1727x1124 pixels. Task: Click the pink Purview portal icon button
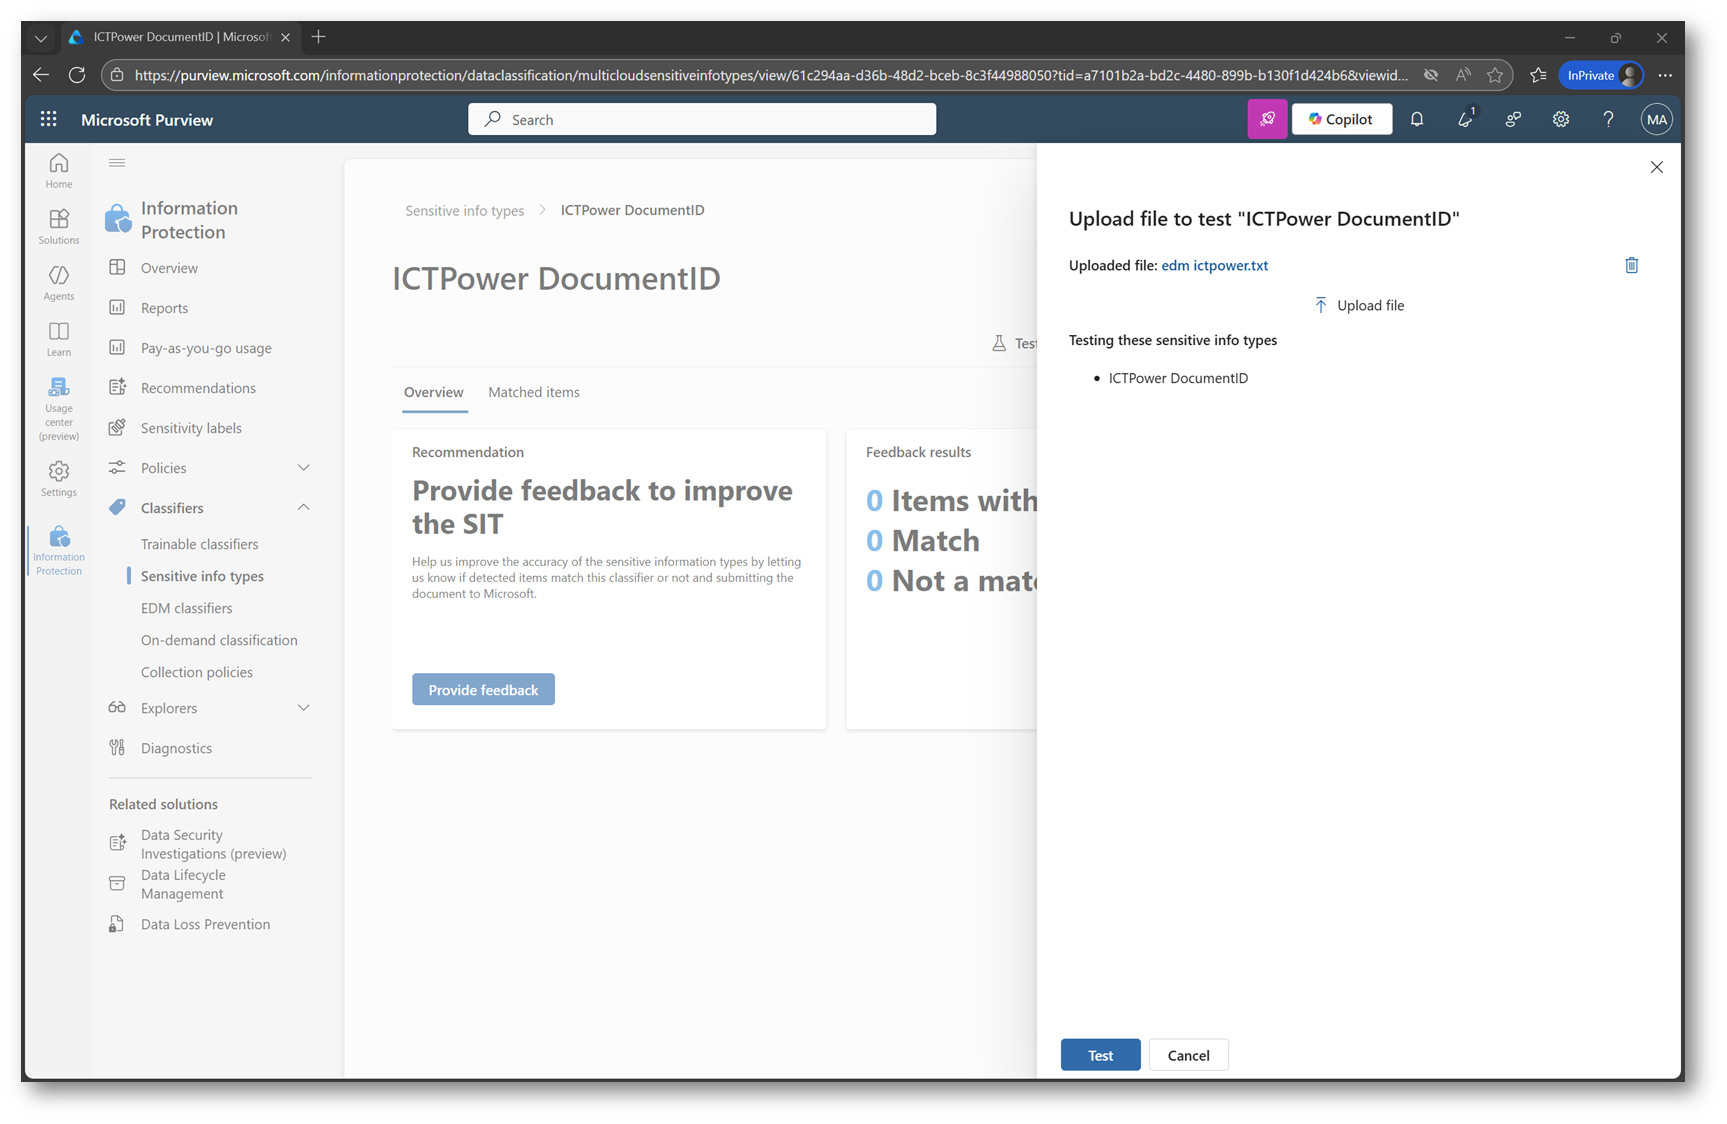coord(1267,119)
